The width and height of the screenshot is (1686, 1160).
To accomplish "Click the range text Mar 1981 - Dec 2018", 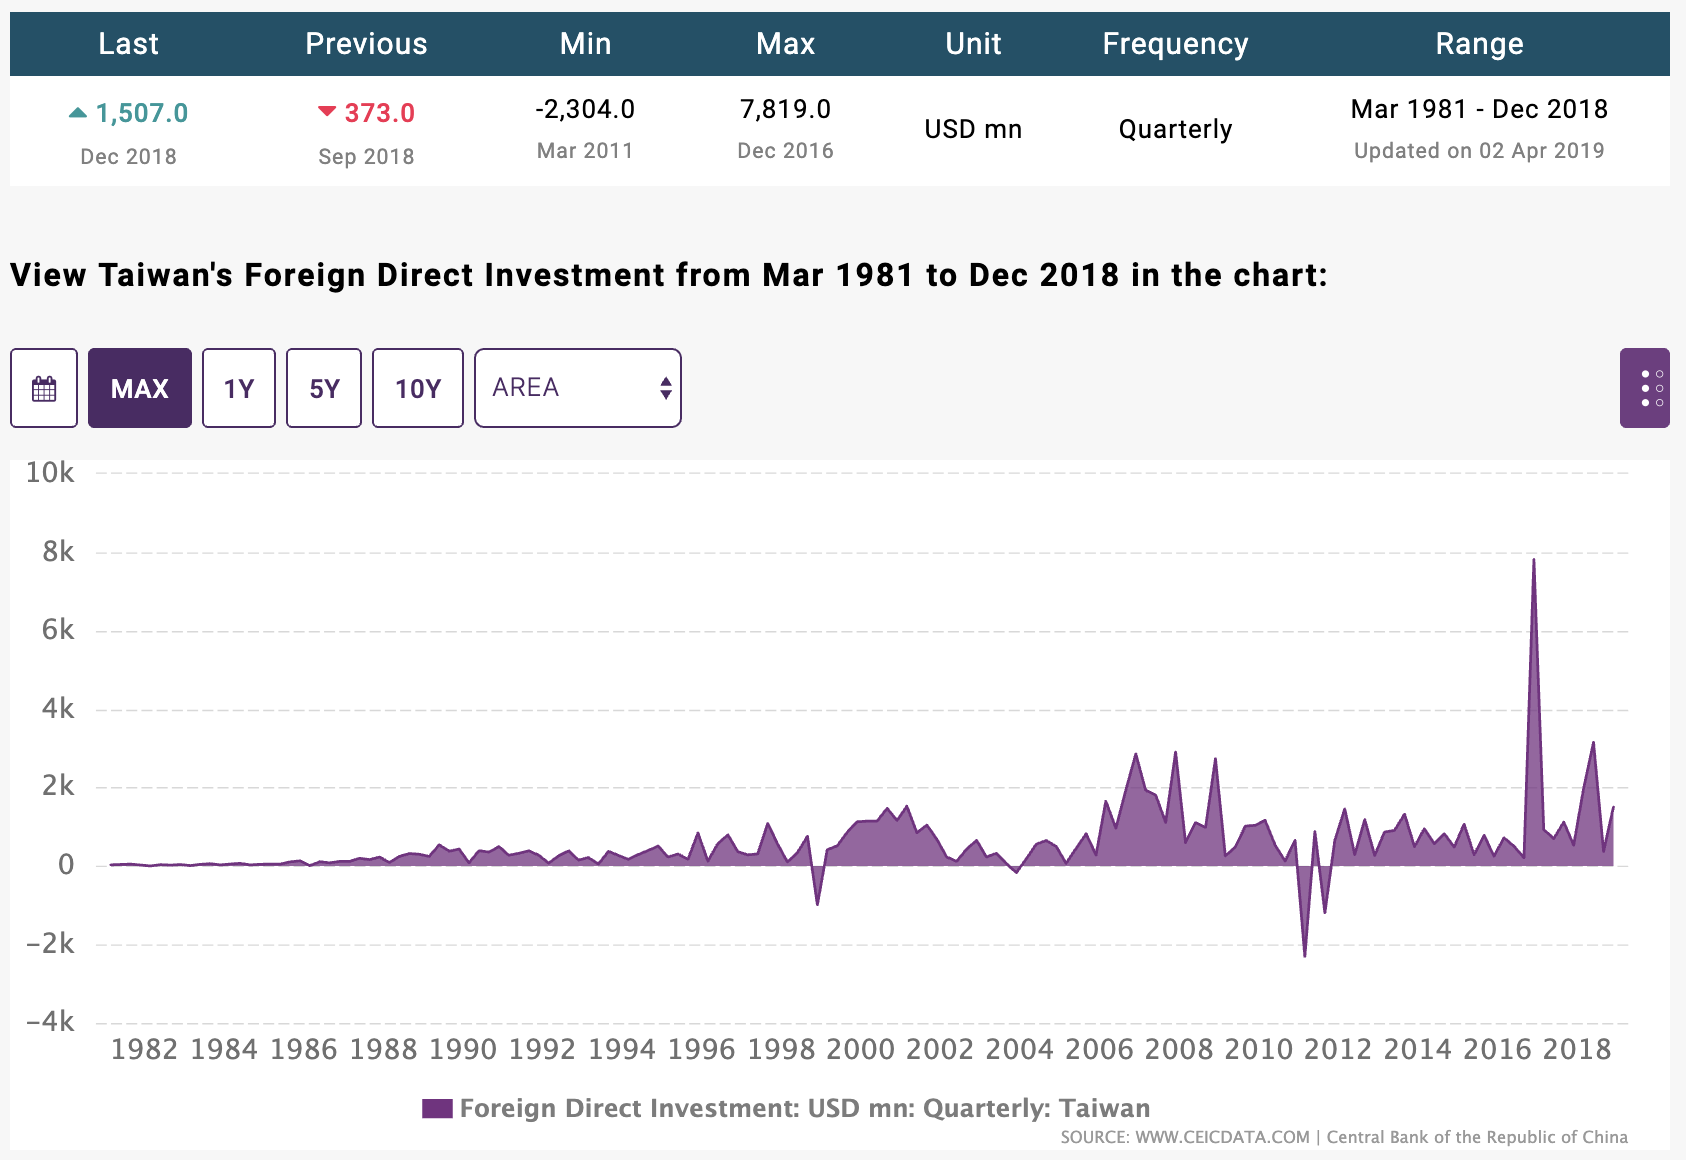I will pyautogui.click(x=1479, y=109).
